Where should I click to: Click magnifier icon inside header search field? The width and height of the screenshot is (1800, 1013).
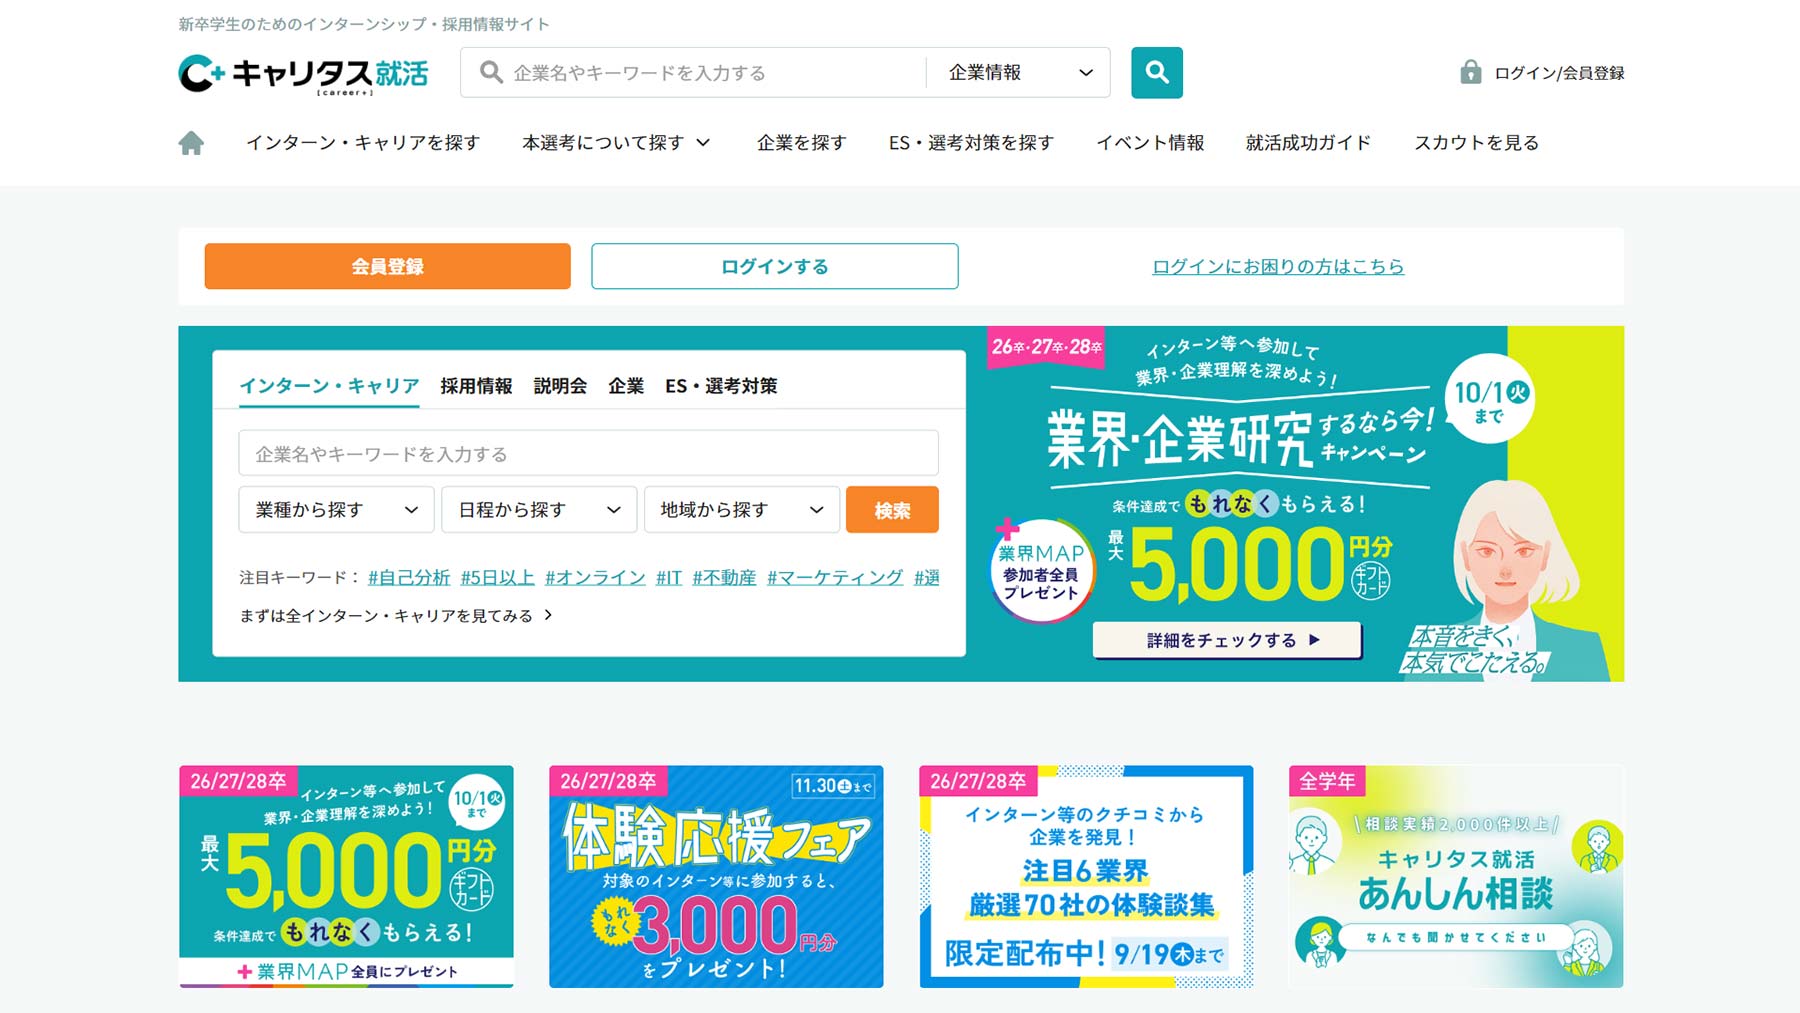[491, 72]
